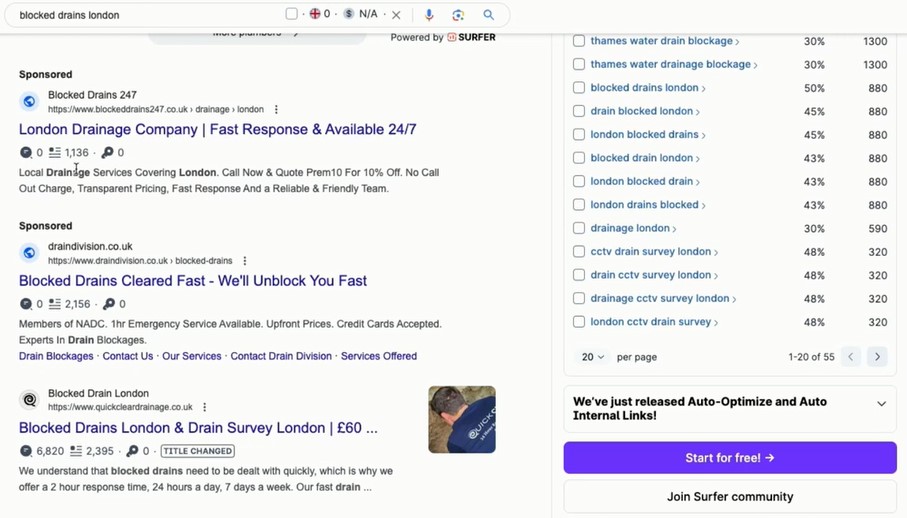The width and height of the screenshot is (907, 518).
Task: Open Blocked Drains Cleared Fast result title
Action: tap(193, 281)
